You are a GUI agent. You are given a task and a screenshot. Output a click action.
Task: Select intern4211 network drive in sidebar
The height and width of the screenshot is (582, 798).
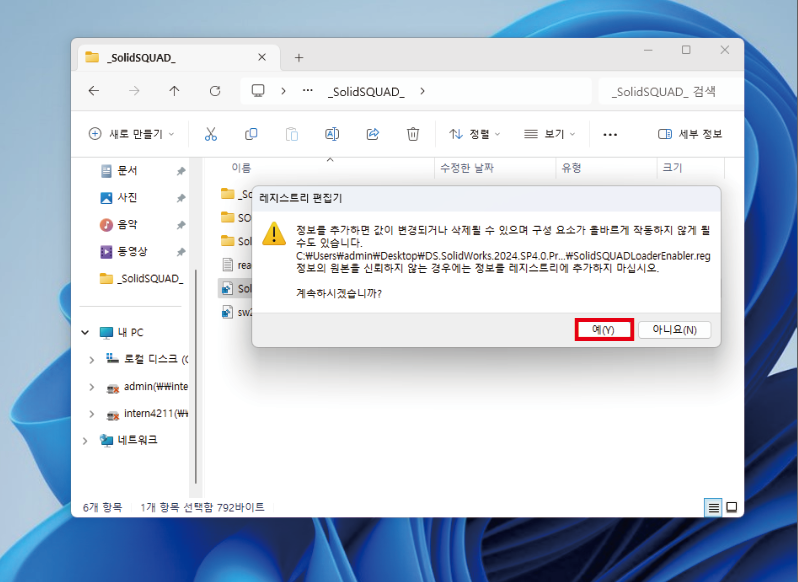(147, 414)
